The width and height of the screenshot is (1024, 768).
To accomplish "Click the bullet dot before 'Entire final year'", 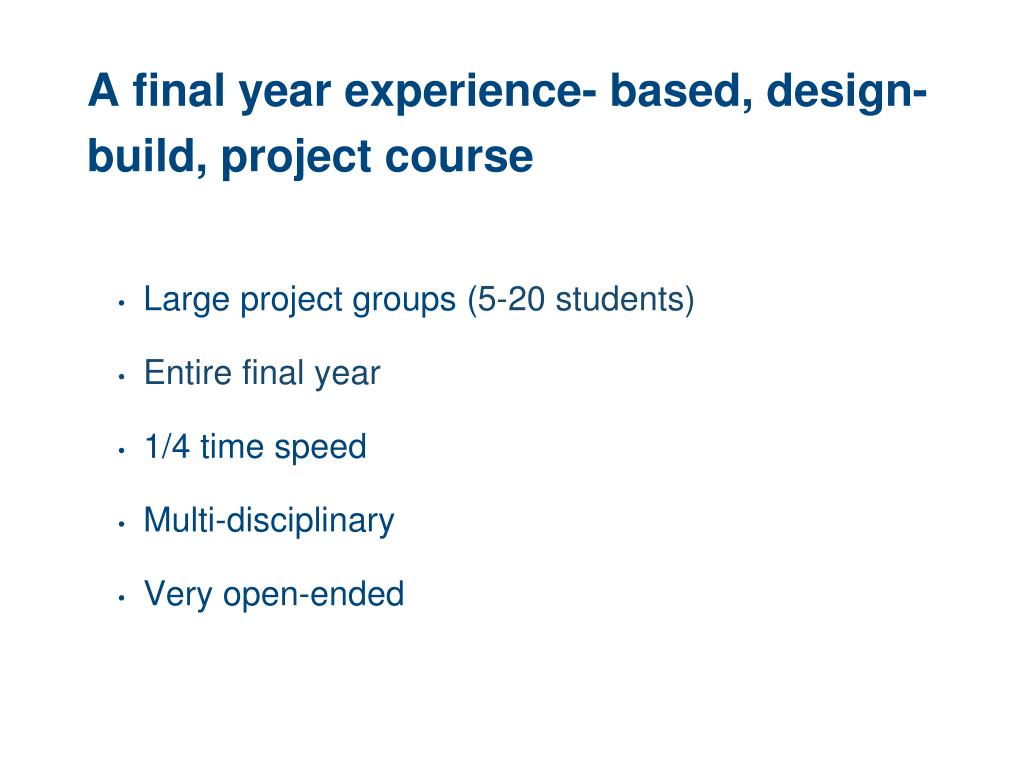I will tap(120, 377).
